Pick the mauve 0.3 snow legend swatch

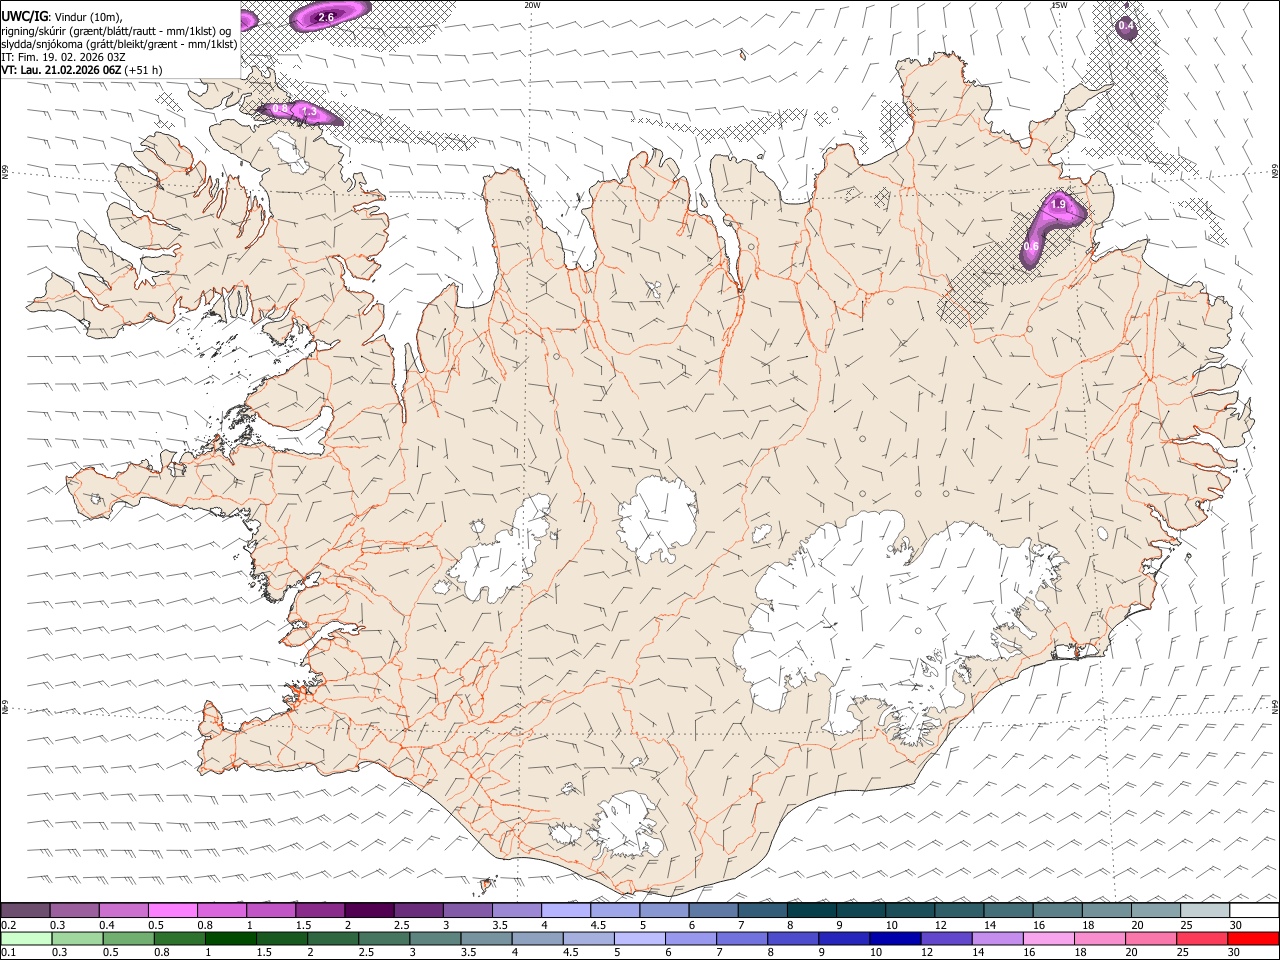[x=74, y=911]
